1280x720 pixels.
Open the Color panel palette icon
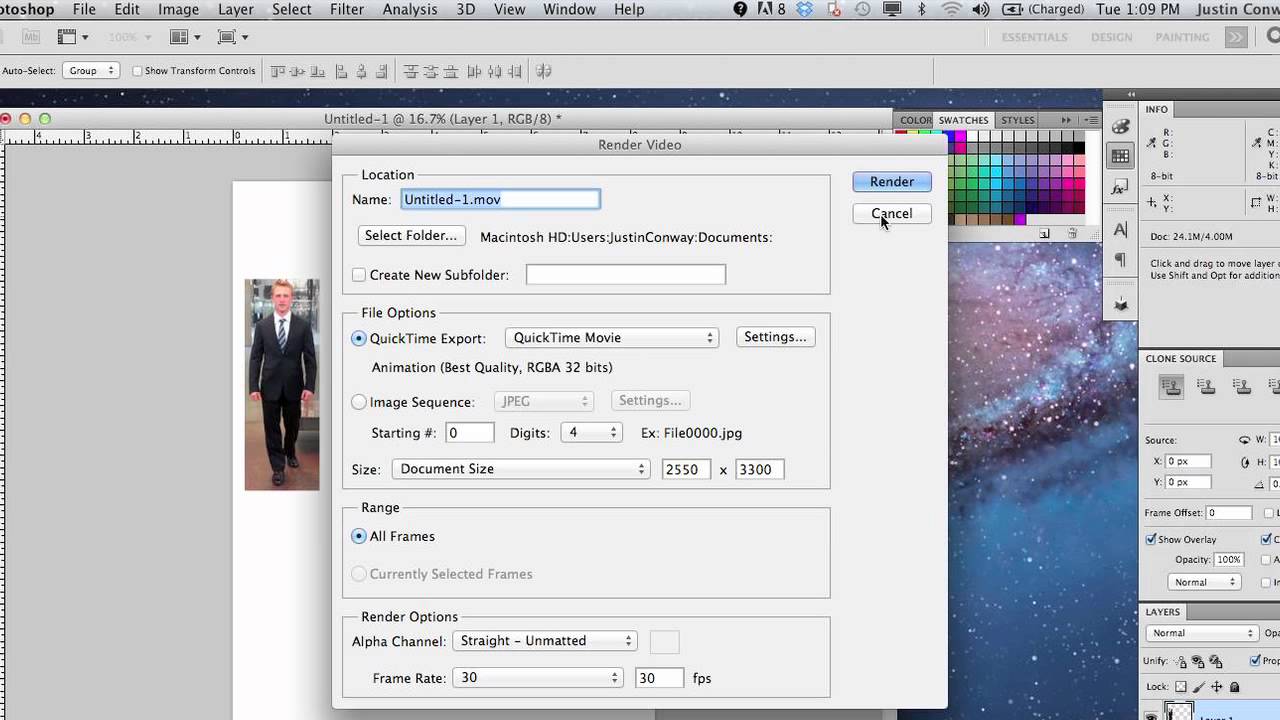coord(1120,126)
